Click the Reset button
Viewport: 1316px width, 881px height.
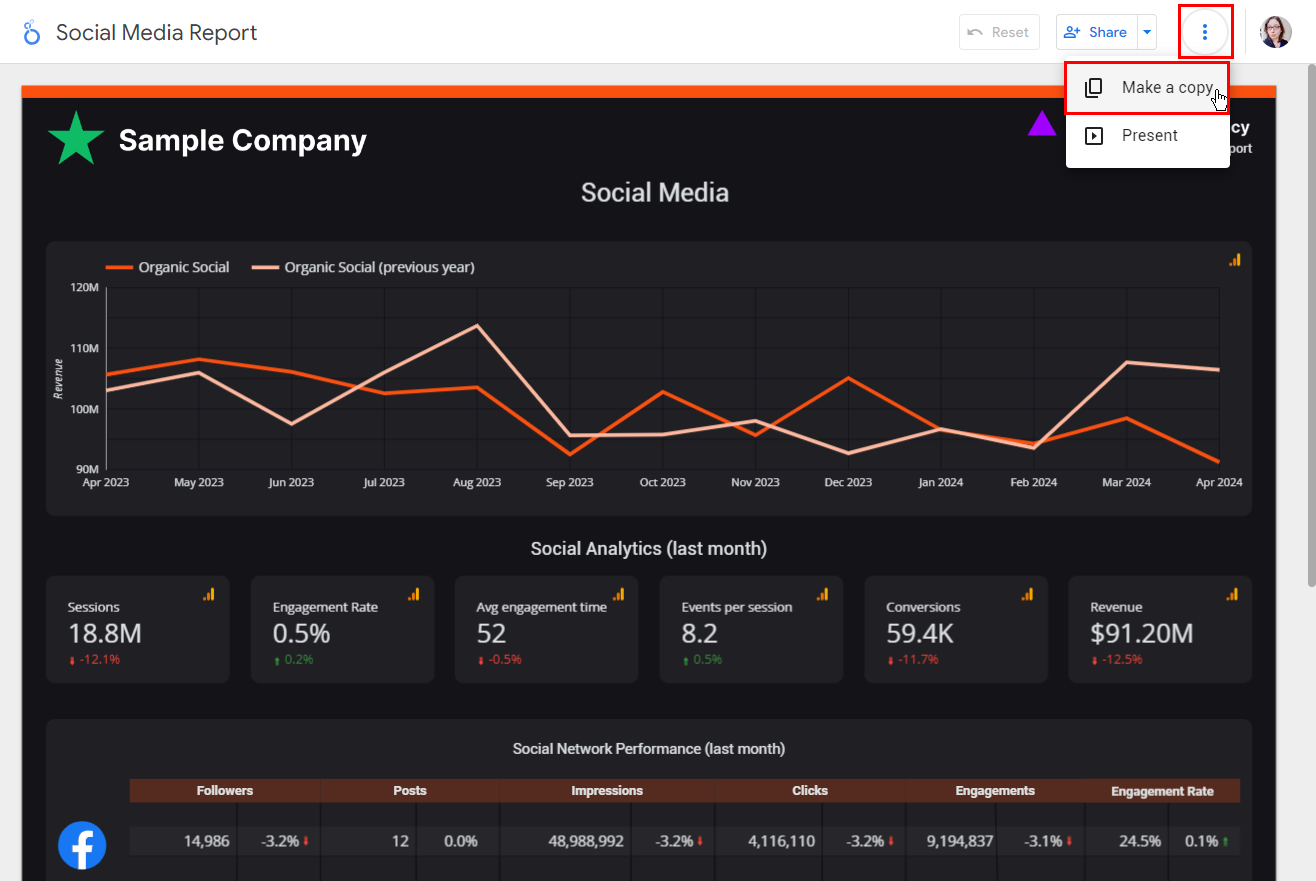coord(999,32)
